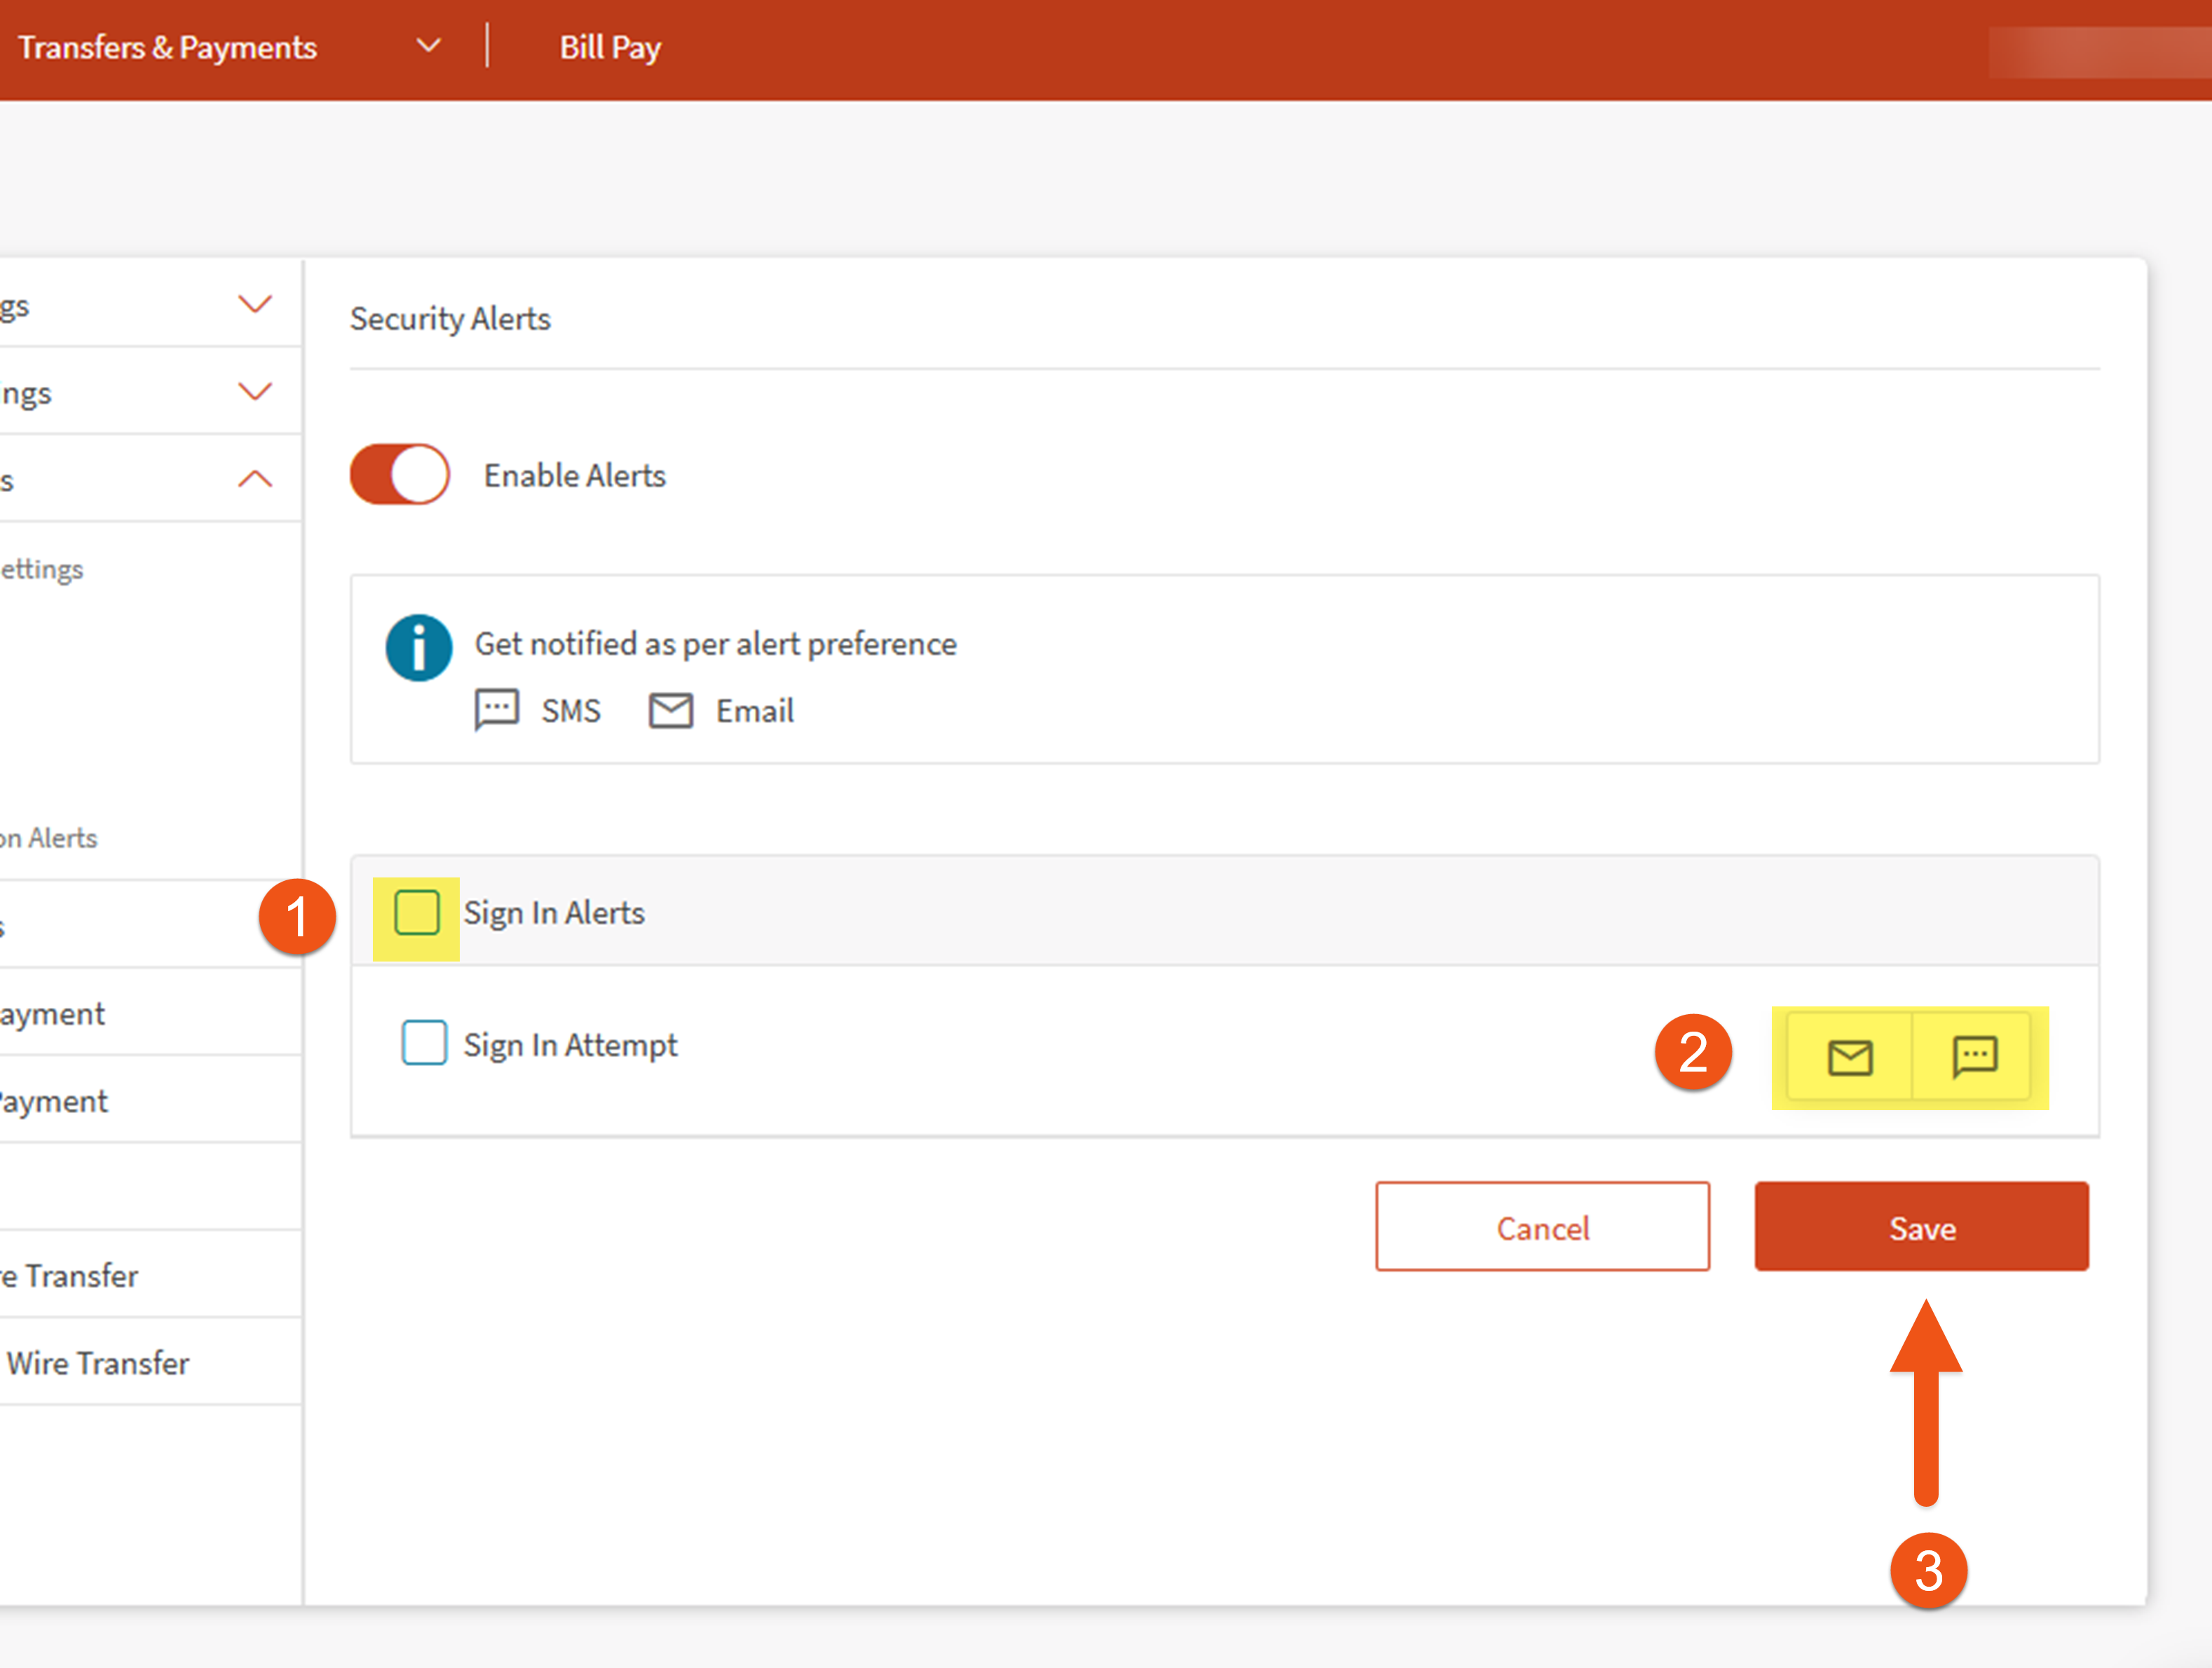Check the Sign In Alerts checkbox
This screenshot has width=2212, height=1668.
tap(417, 912)
